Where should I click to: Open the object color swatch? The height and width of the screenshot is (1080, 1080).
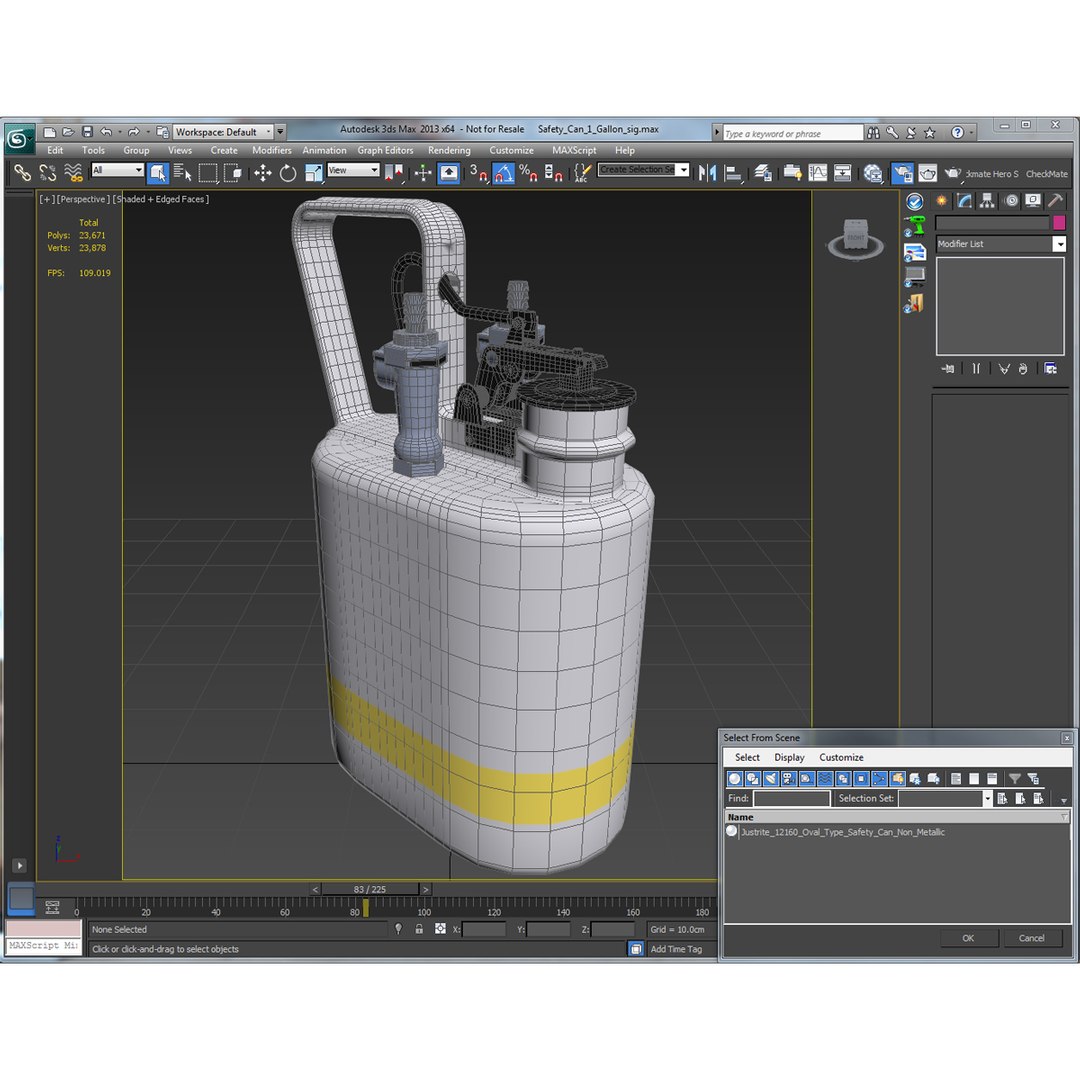point(1059,222)
